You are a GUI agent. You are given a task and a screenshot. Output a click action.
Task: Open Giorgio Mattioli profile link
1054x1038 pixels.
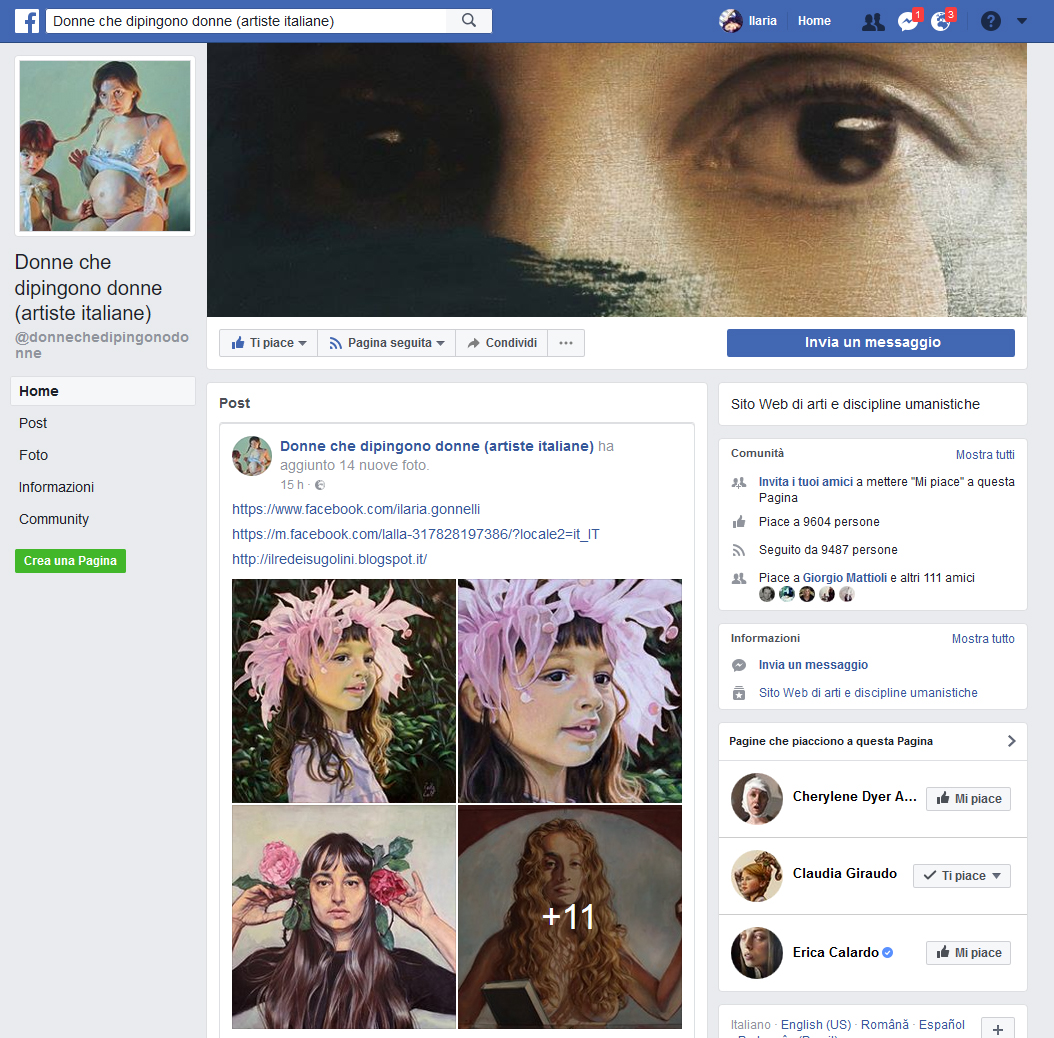pos(845,577)
